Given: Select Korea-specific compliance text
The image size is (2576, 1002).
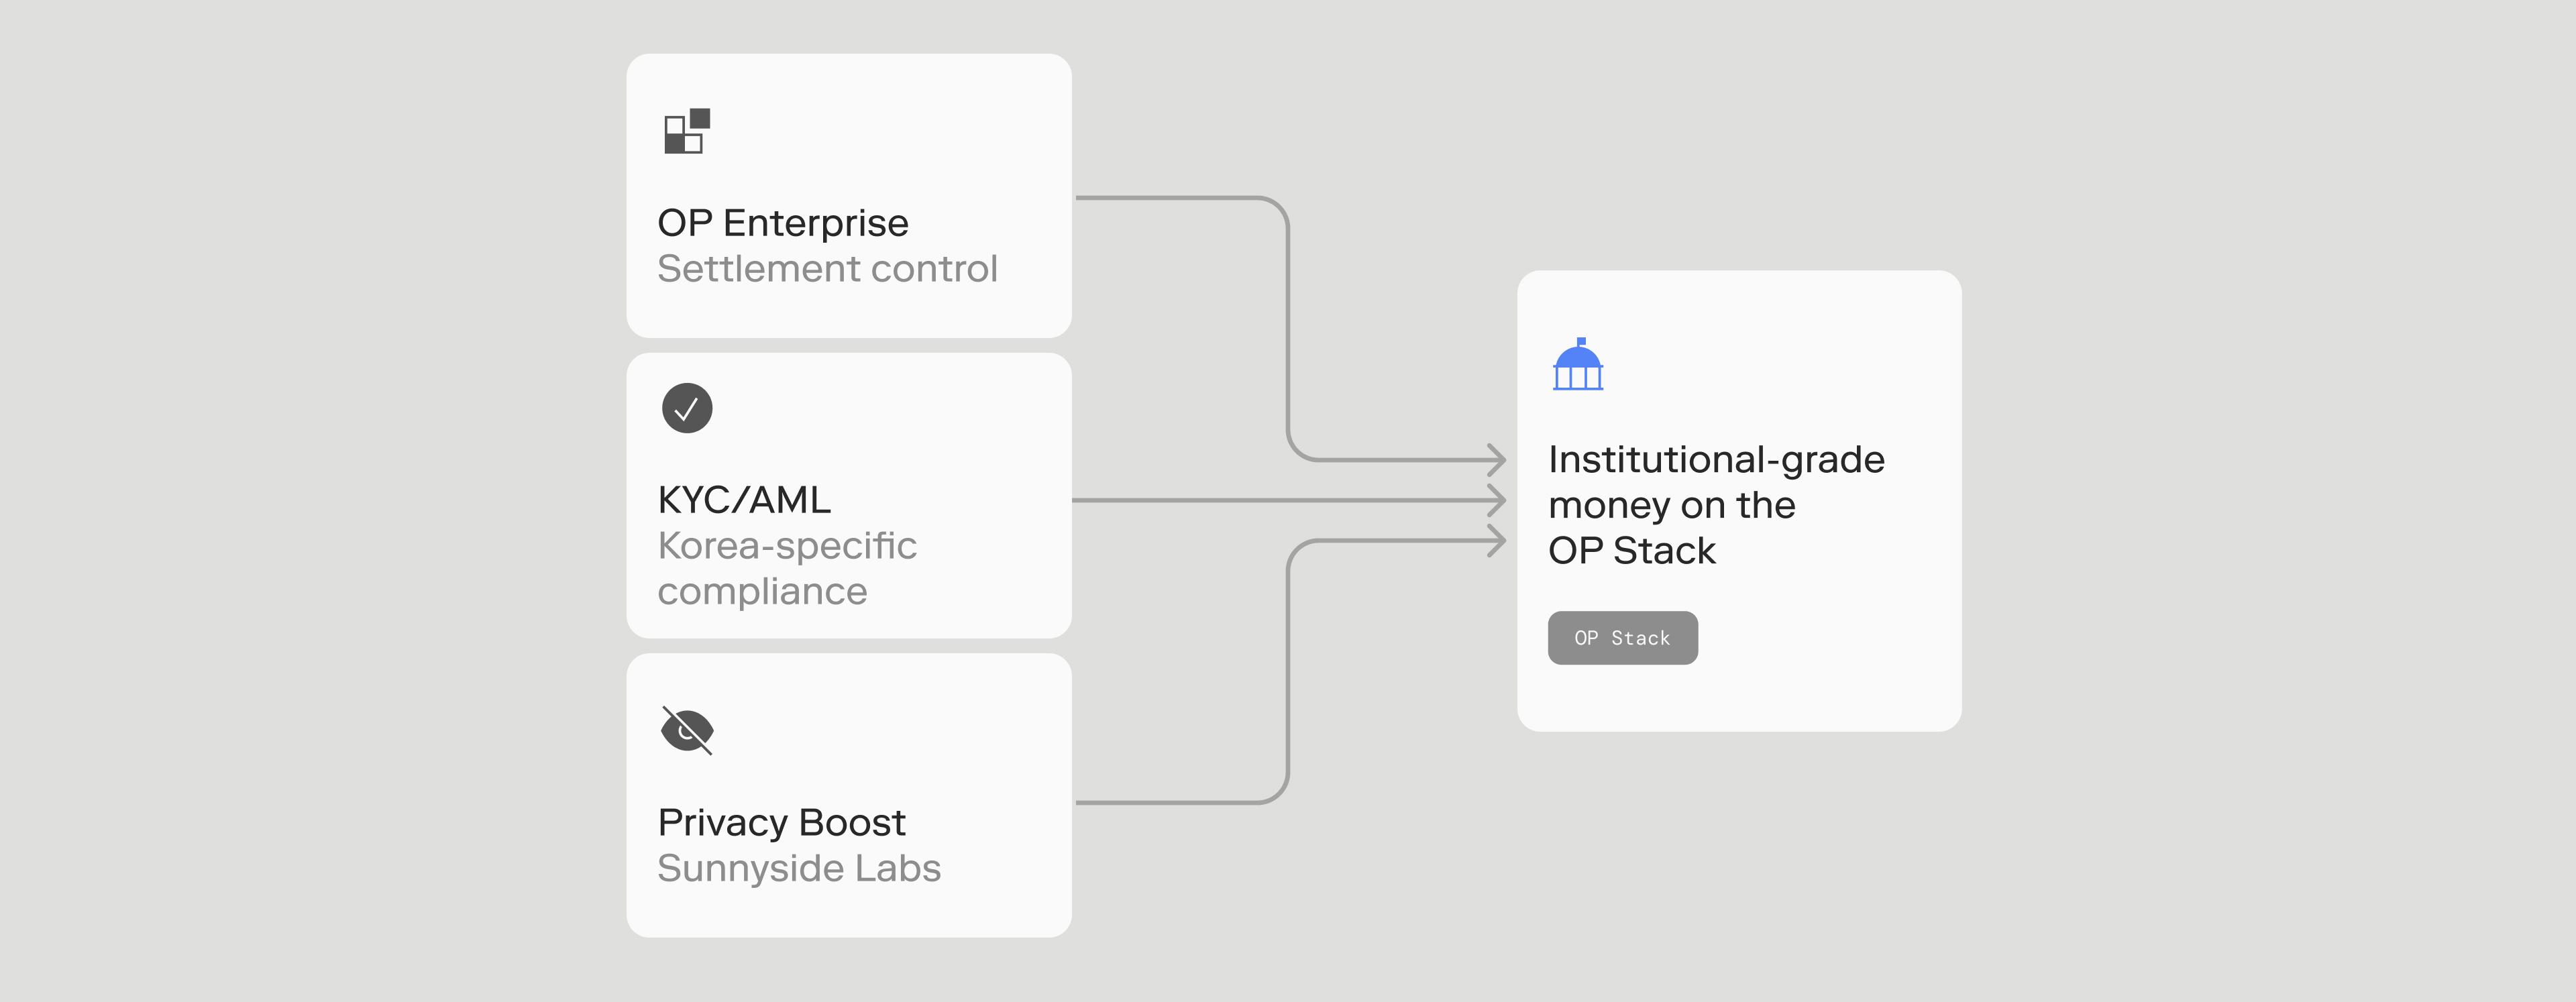Looking at the screenshot, I should [x=787, y=568].
